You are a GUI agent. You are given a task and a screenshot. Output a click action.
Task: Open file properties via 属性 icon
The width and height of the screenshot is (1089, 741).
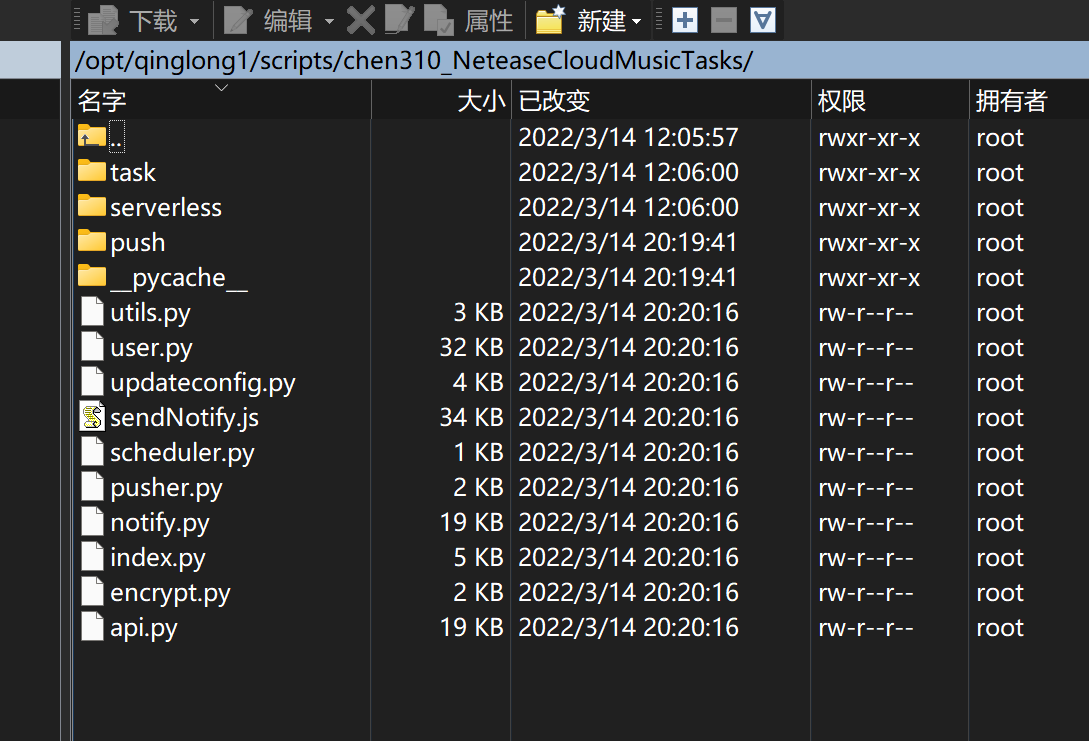440,19
